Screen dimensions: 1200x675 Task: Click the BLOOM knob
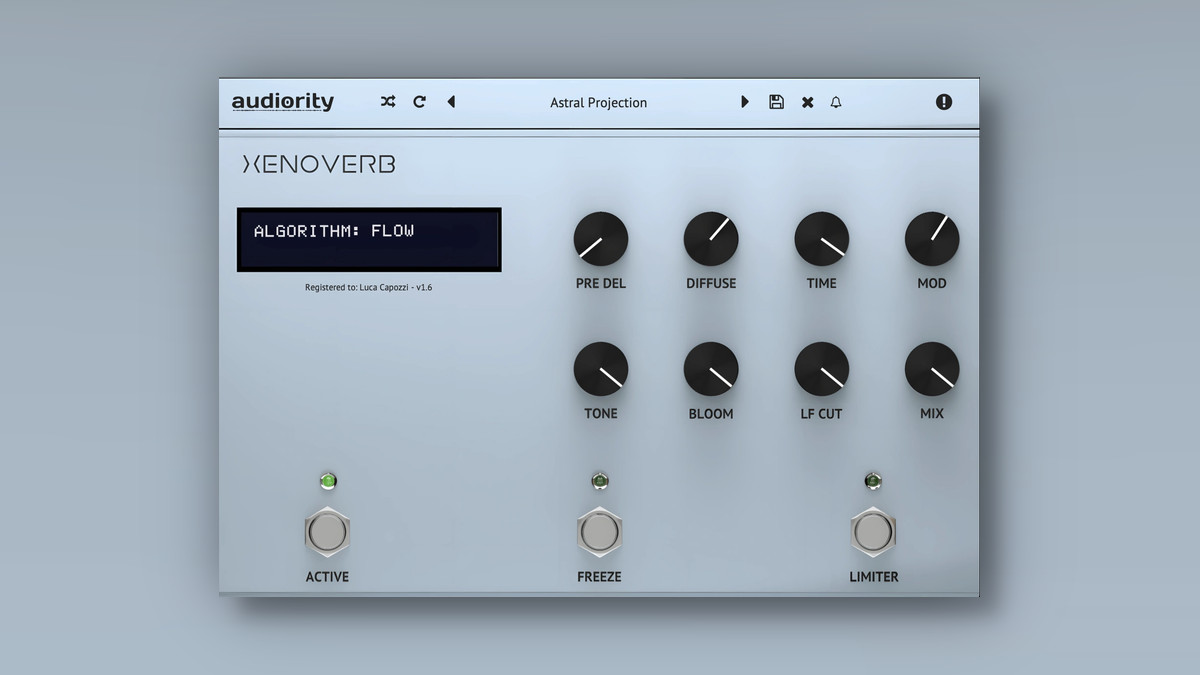711,369
